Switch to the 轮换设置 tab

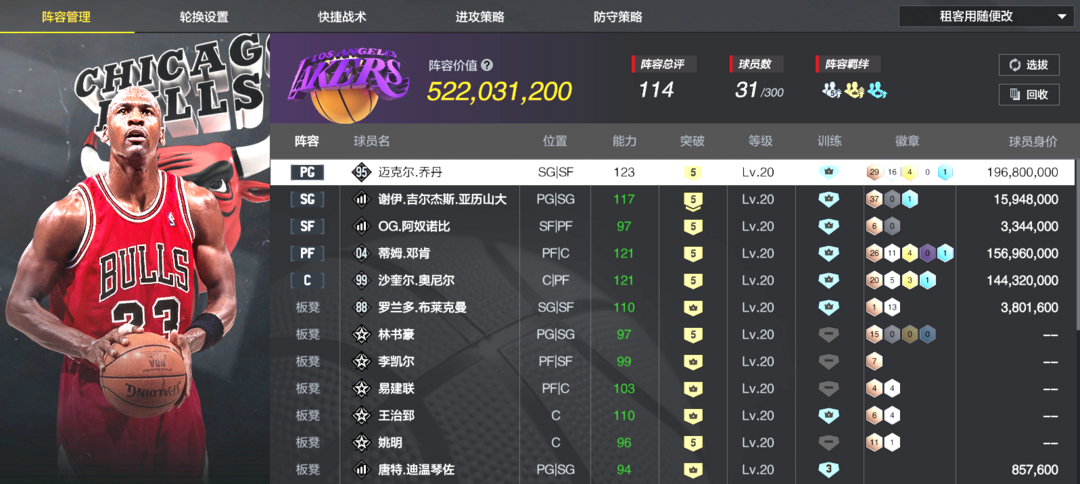[x=204, y=17]
